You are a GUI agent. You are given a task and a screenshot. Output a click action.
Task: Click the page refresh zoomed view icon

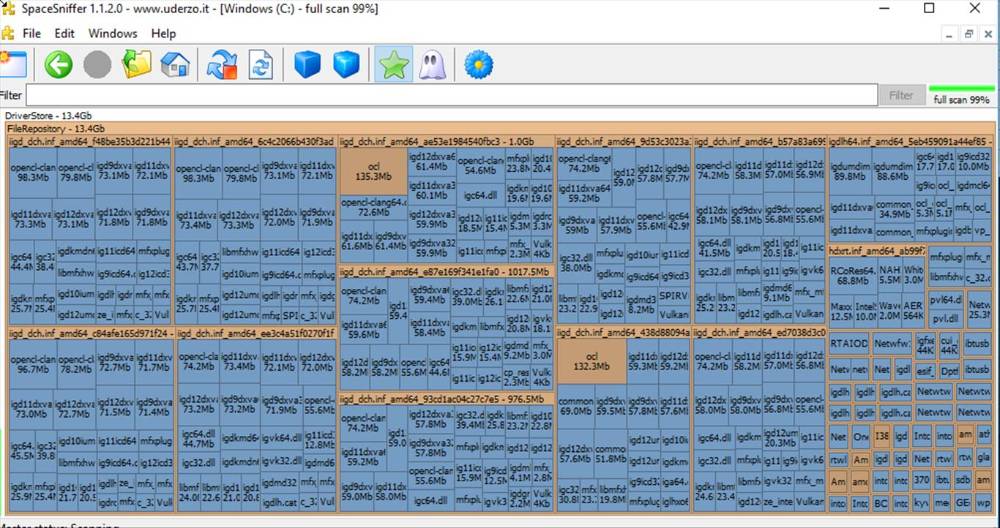point(261,65)
